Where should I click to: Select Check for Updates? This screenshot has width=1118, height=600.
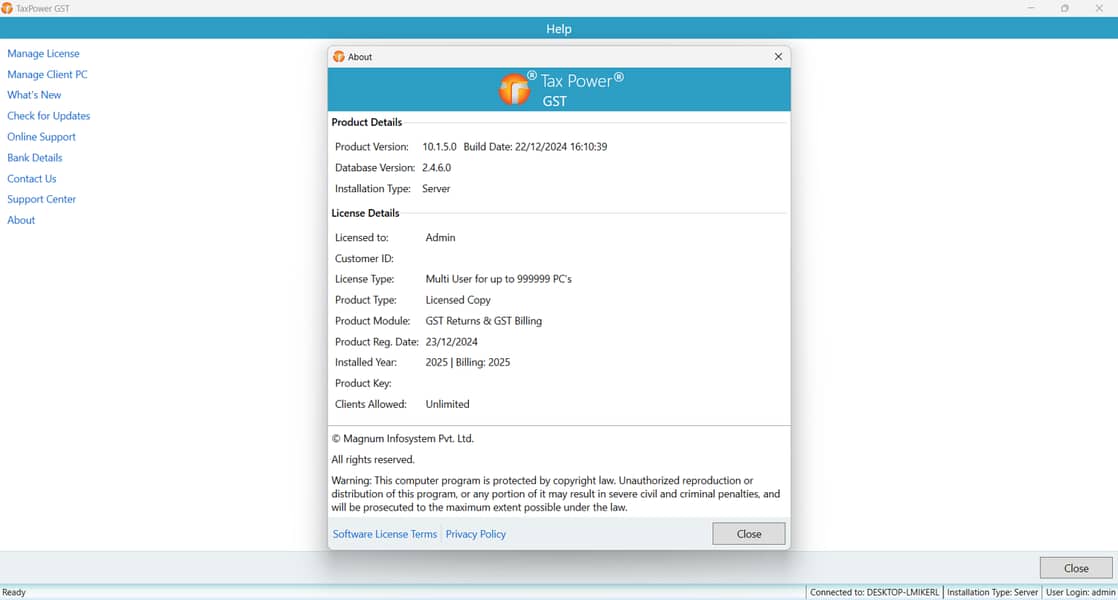(x=48, y=115)
